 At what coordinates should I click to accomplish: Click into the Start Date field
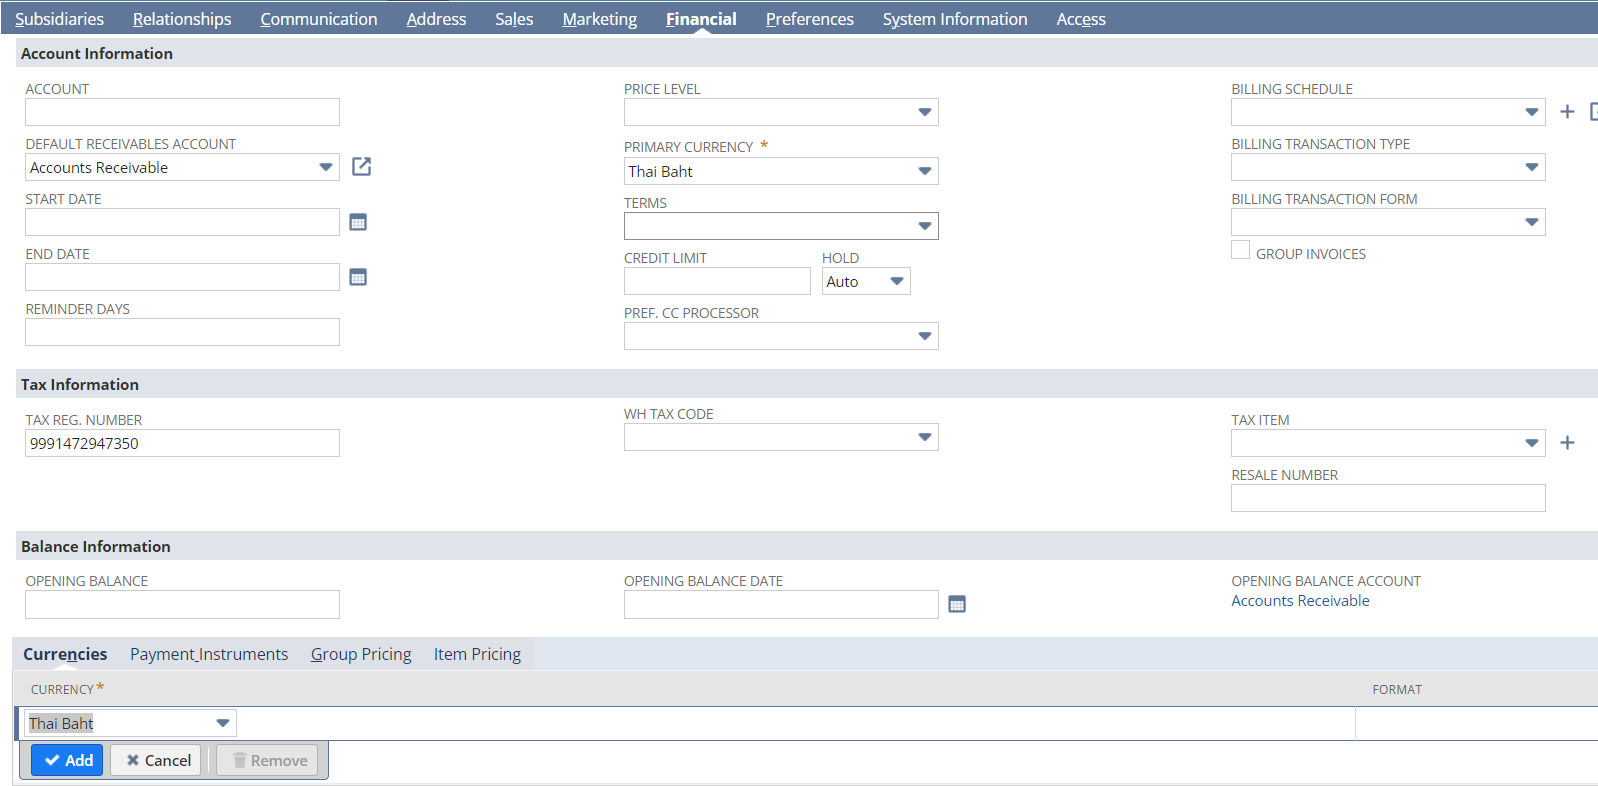pyautogui.click(x=182, y=222)
